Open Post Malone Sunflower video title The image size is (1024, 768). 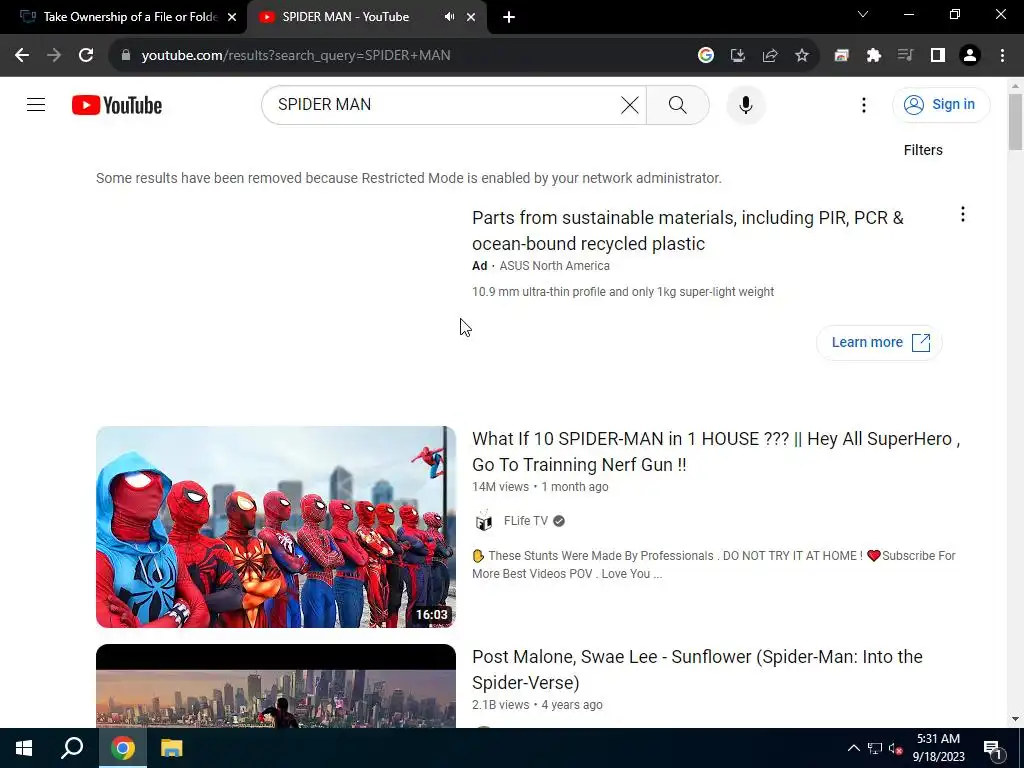(x=697, y=669)
